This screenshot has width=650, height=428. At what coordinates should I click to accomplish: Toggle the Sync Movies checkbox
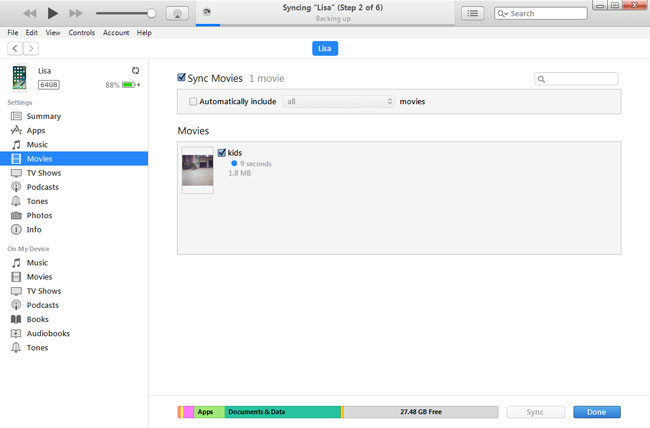[x=181, y=77]
